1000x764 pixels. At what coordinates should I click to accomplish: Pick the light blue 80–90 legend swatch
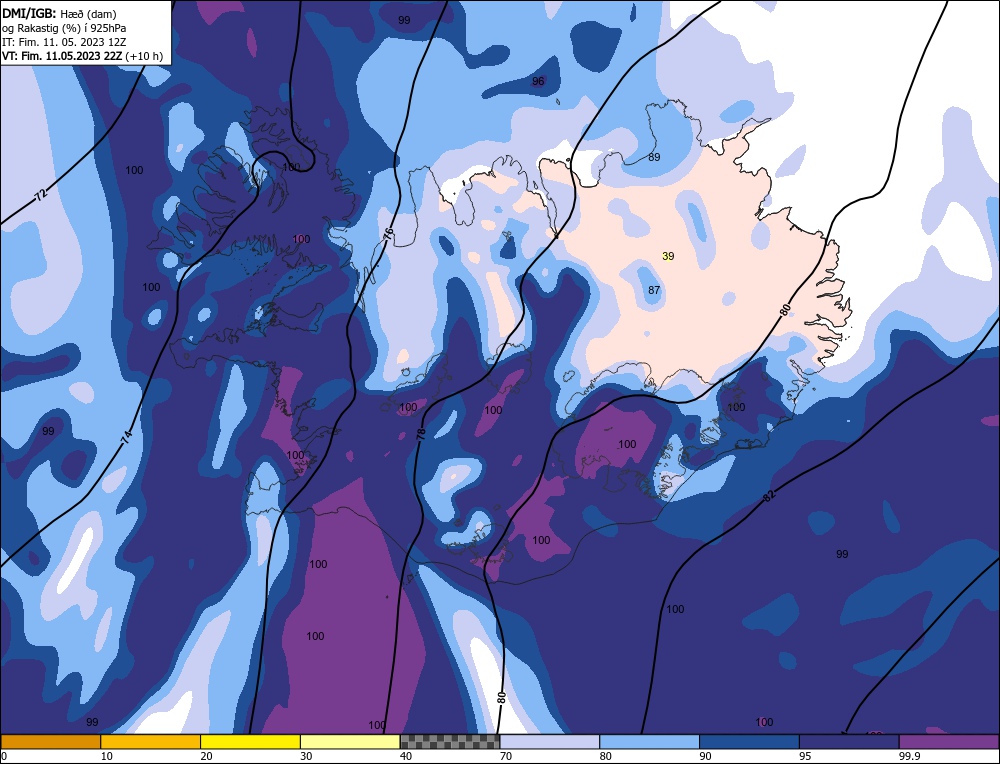(649, 742)
